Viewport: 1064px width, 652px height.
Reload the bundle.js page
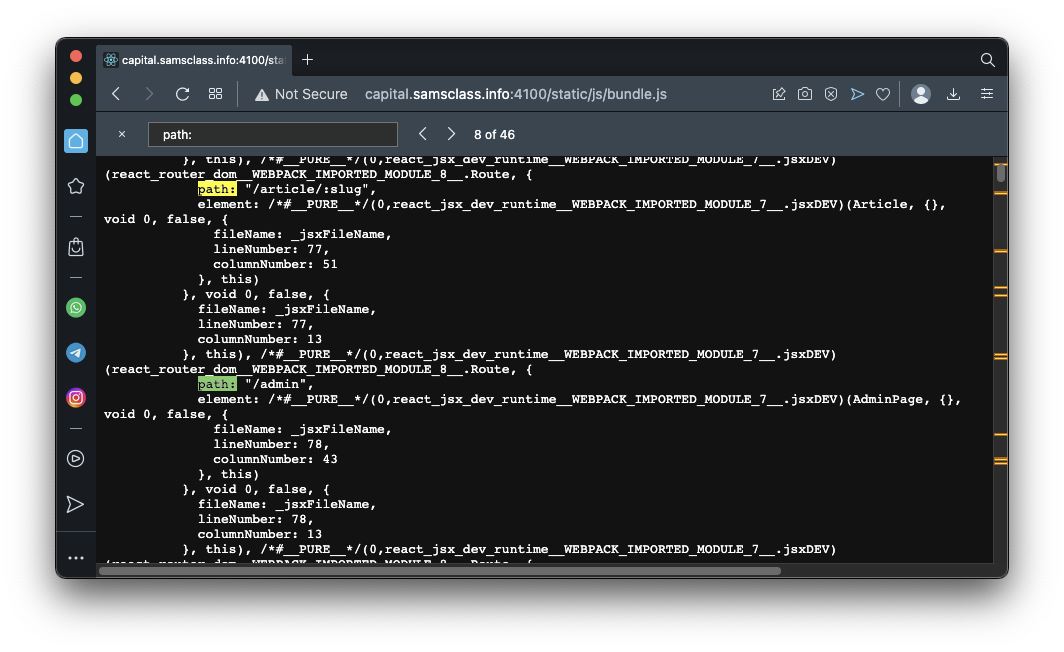click(182, 94)
